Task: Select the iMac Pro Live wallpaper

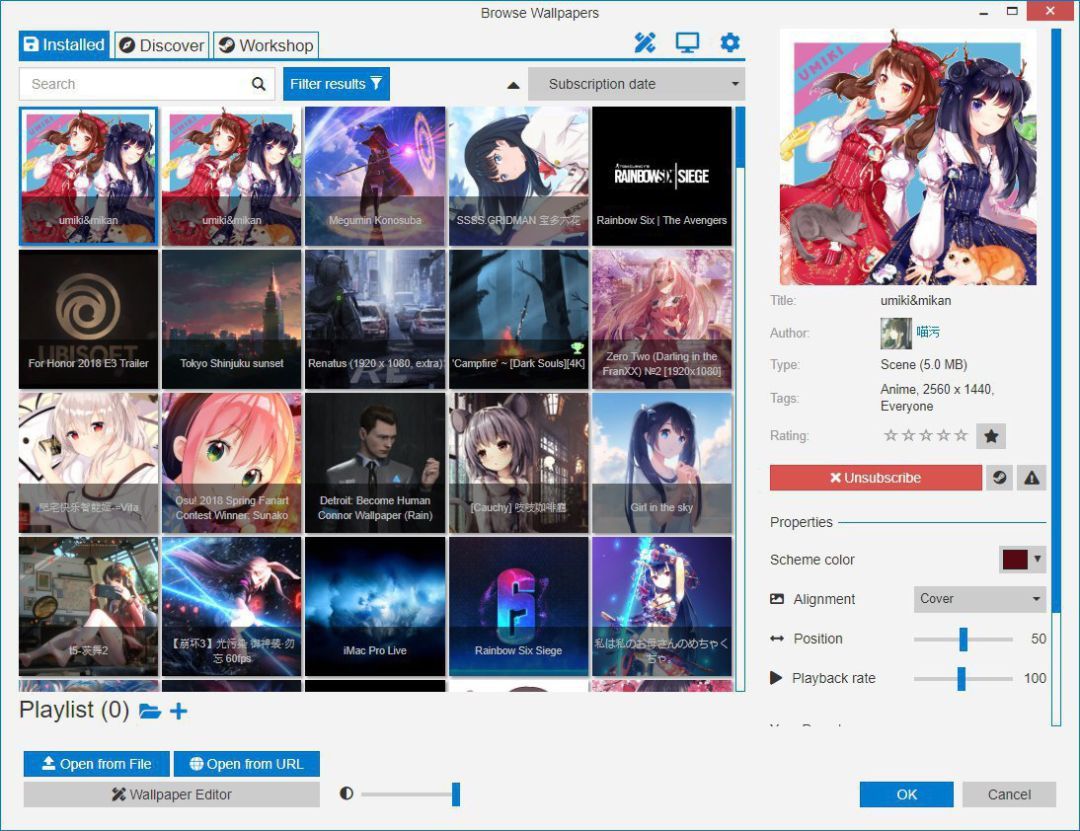Action: tap(375, 606)
